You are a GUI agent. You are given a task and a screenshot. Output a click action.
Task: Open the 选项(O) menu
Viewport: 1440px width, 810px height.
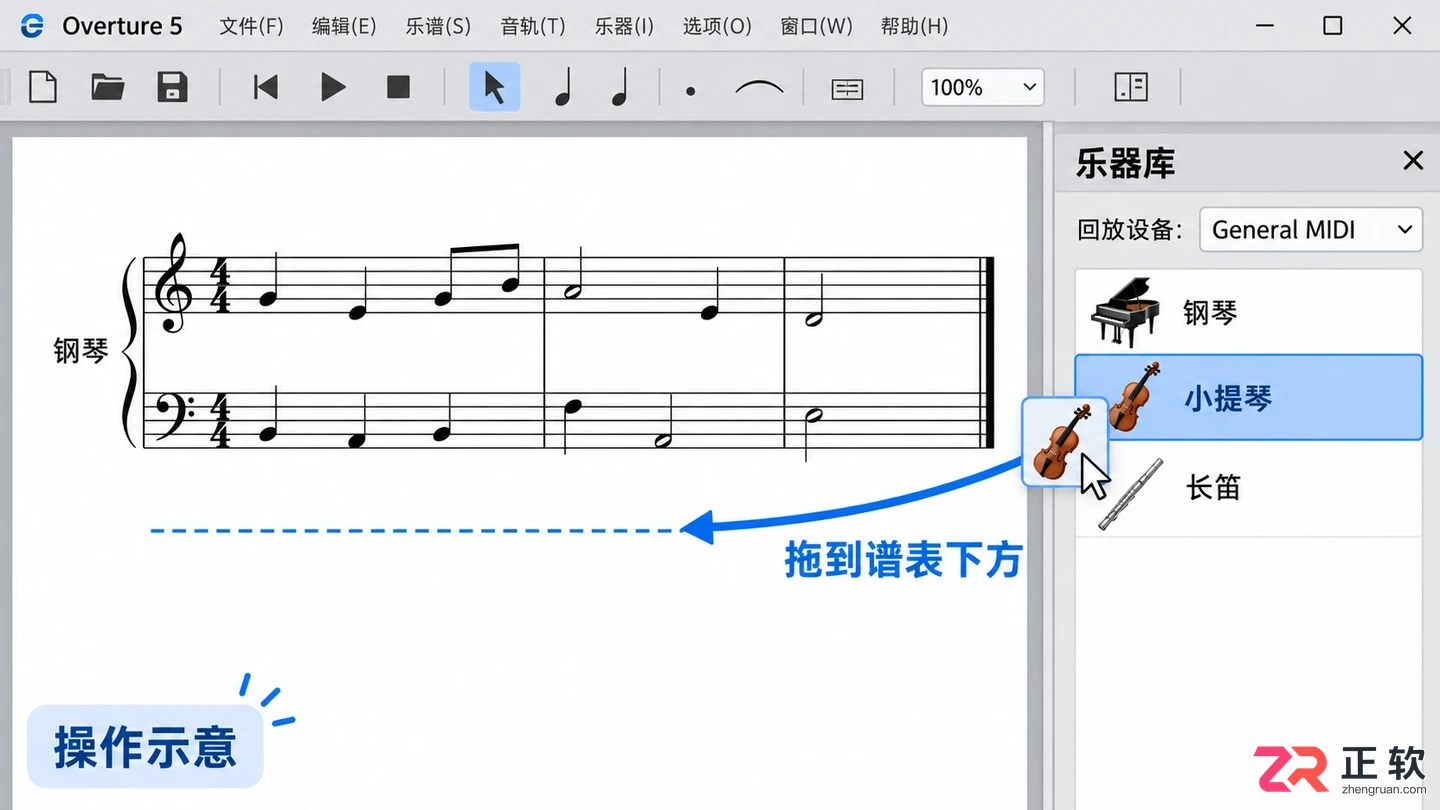click(717, 26)
